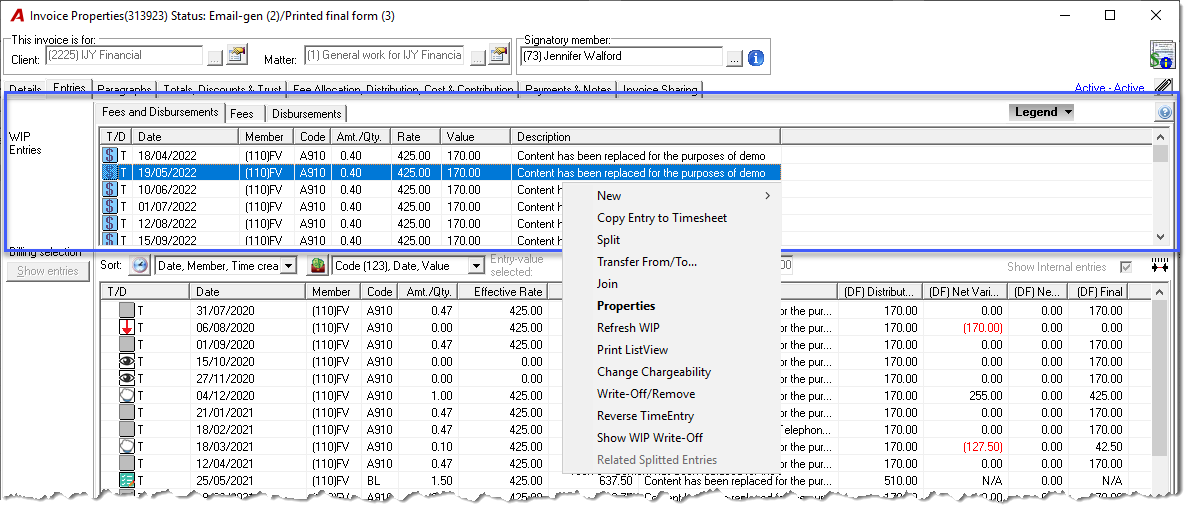The height and width of the screenshot is (511, 1187).
Task: Click the eye icon on the 15/10/2020 row
Action: click(127, 361)
